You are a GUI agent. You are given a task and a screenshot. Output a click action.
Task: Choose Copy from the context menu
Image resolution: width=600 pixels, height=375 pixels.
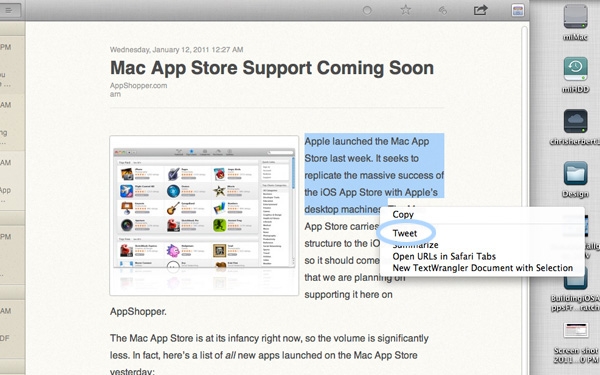[403, 215]
